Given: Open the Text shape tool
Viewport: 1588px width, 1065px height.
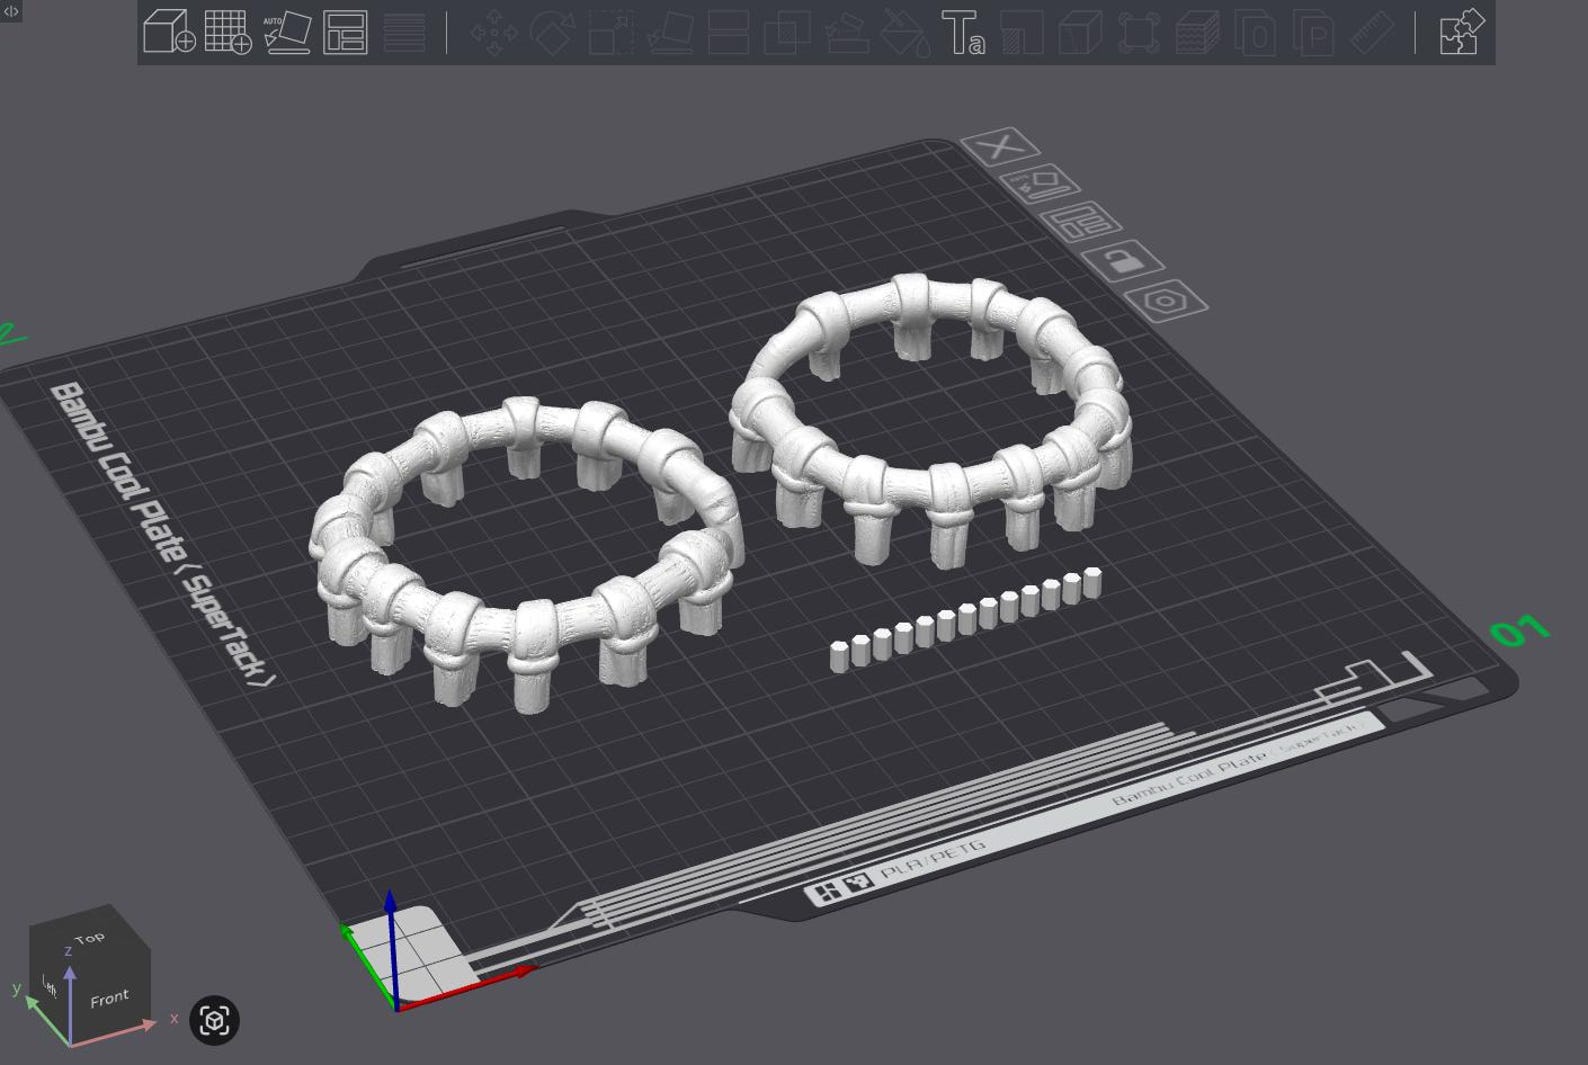Looking at the screenshot, I should coord(963,32).
